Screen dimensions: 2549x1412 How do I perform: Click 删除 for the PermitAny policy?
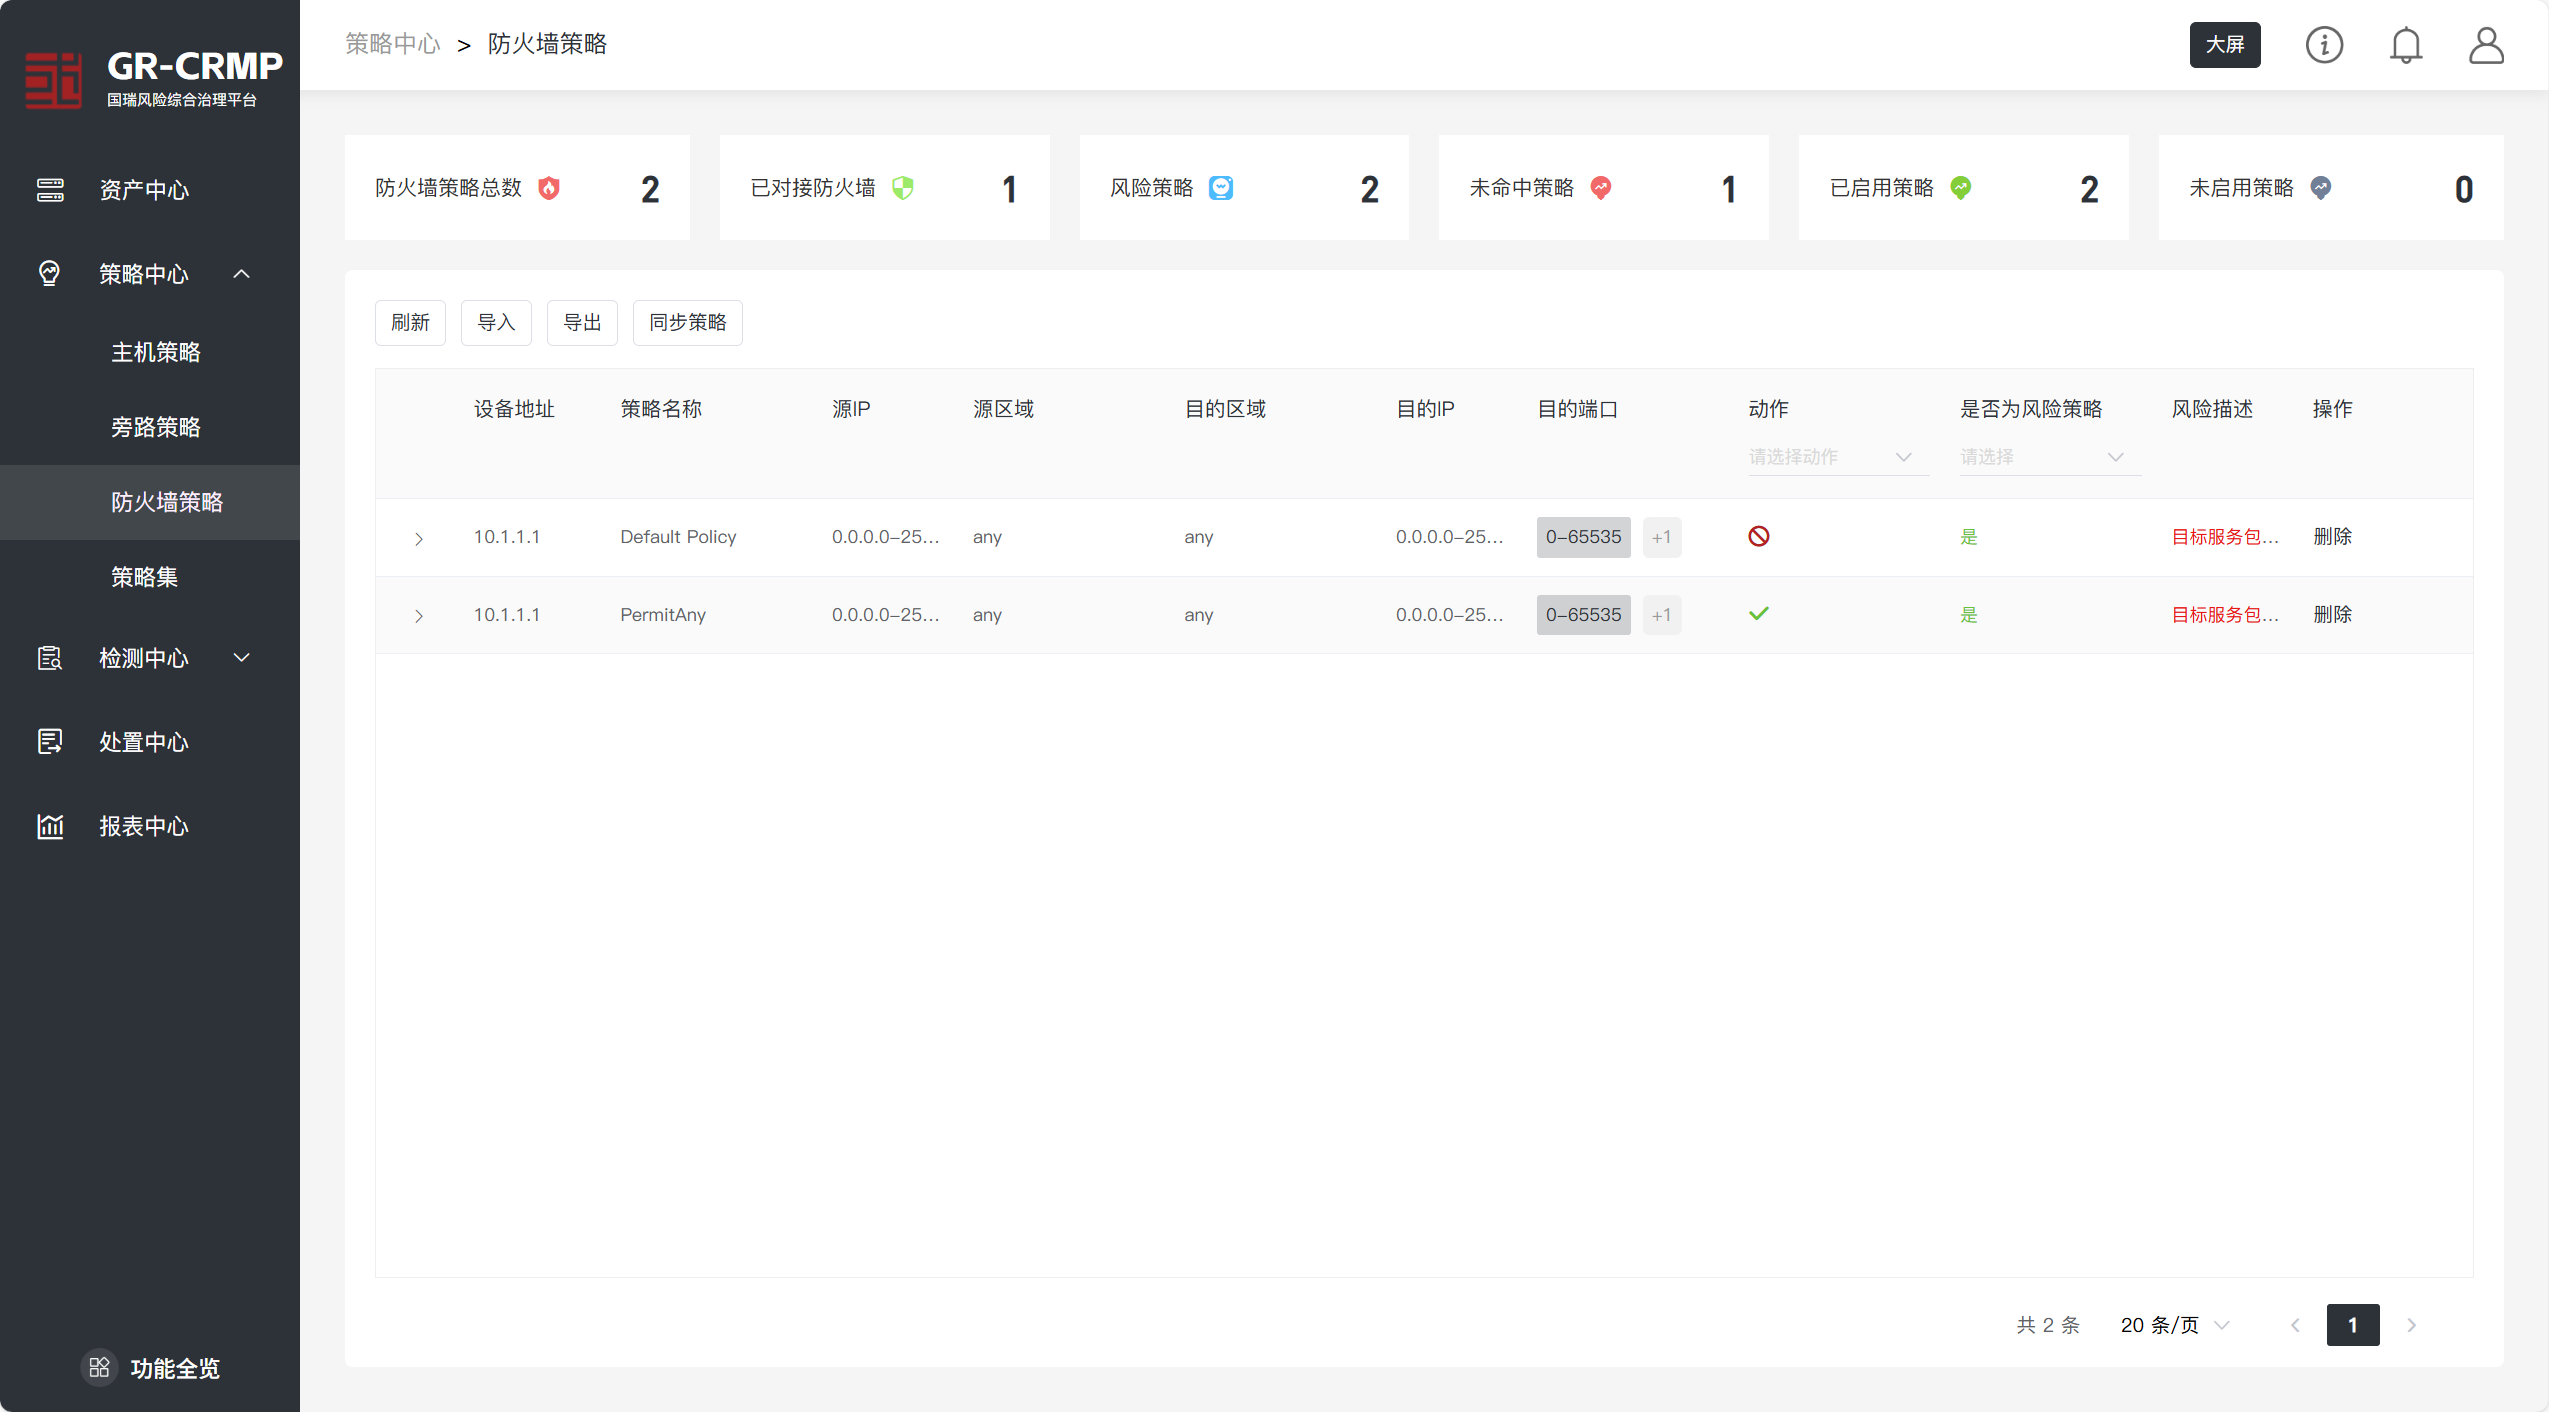point(2332,614)
